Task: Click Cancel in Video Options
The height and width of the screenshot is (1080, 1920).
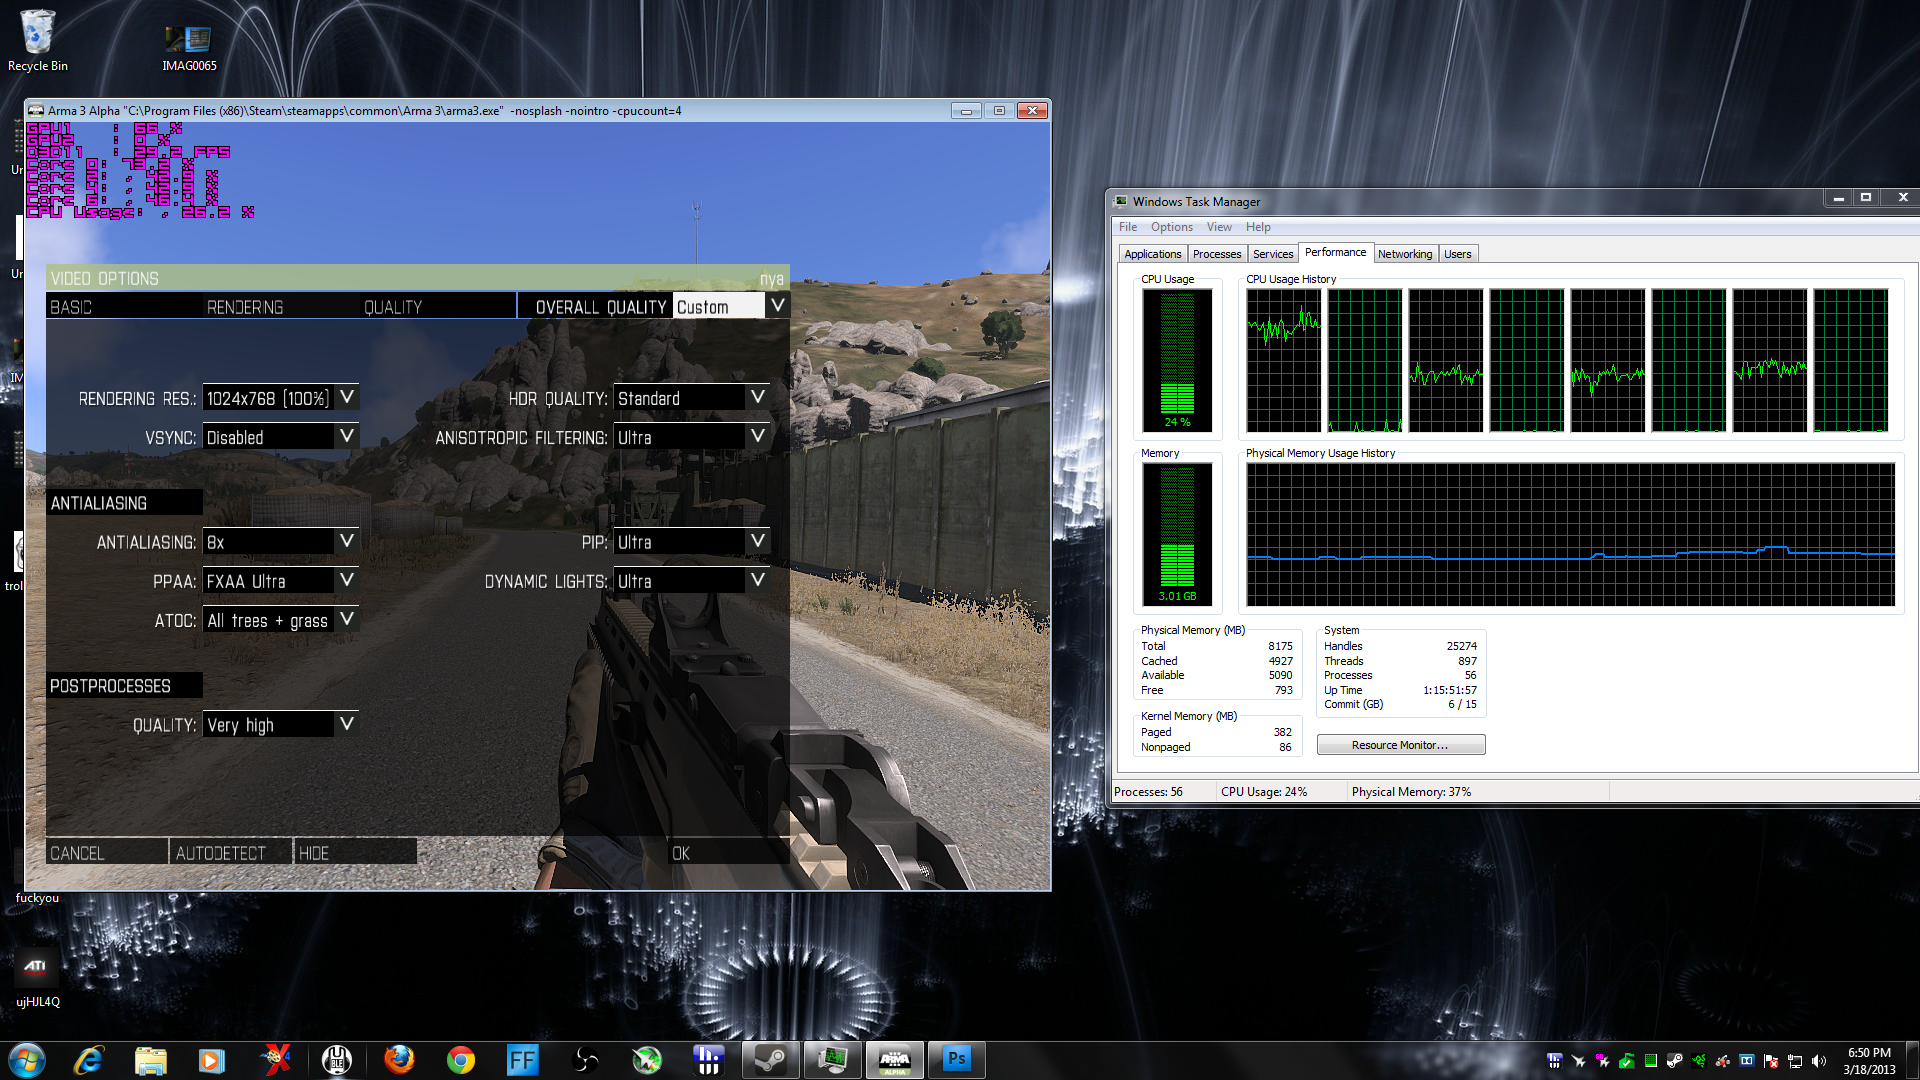Action: click(x=107, y=852)
